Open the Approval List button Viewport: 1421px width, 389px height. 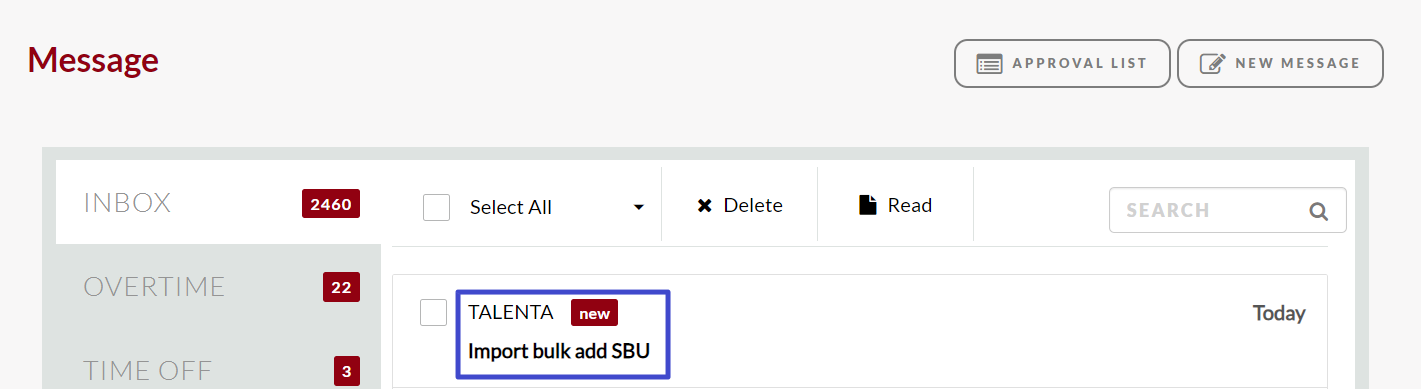tap(1062, 63)
